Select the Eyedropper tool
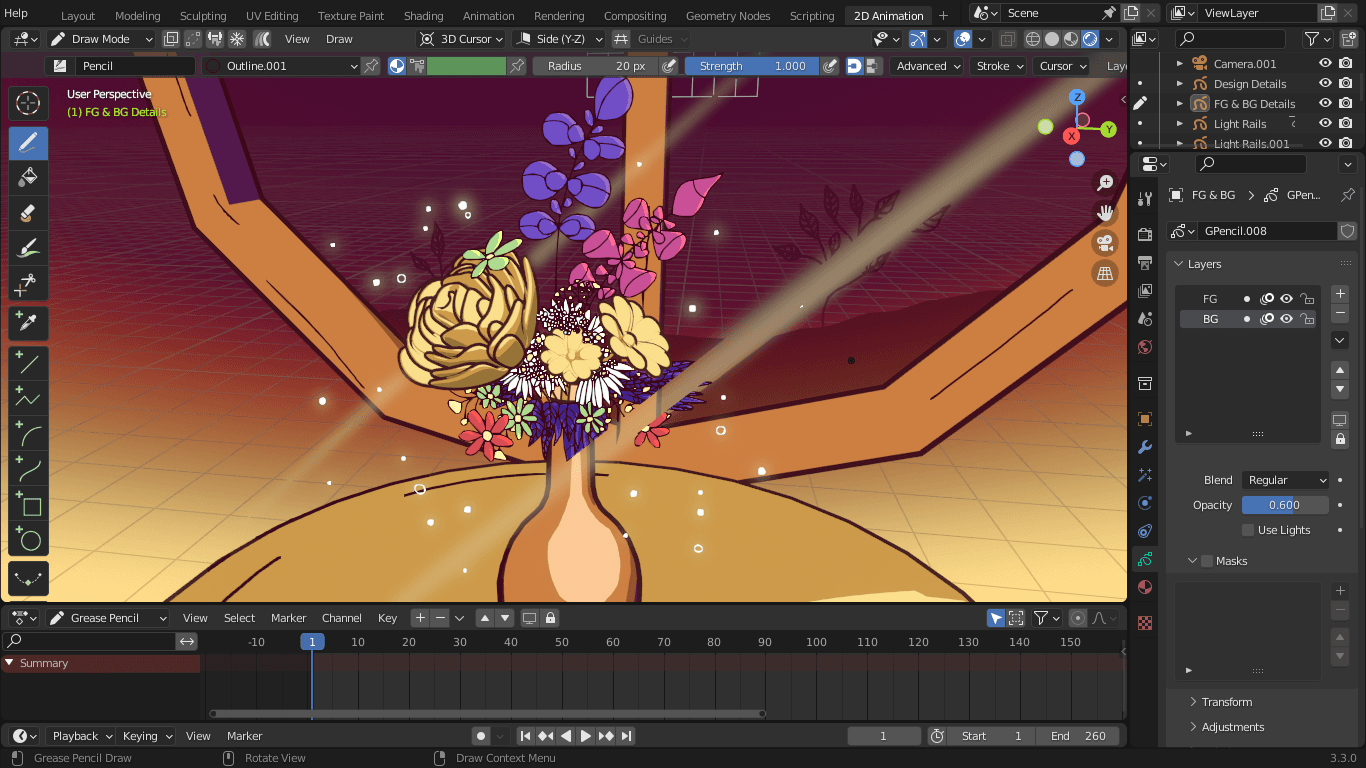1366x768 pixels. click(x=28, y=322)
